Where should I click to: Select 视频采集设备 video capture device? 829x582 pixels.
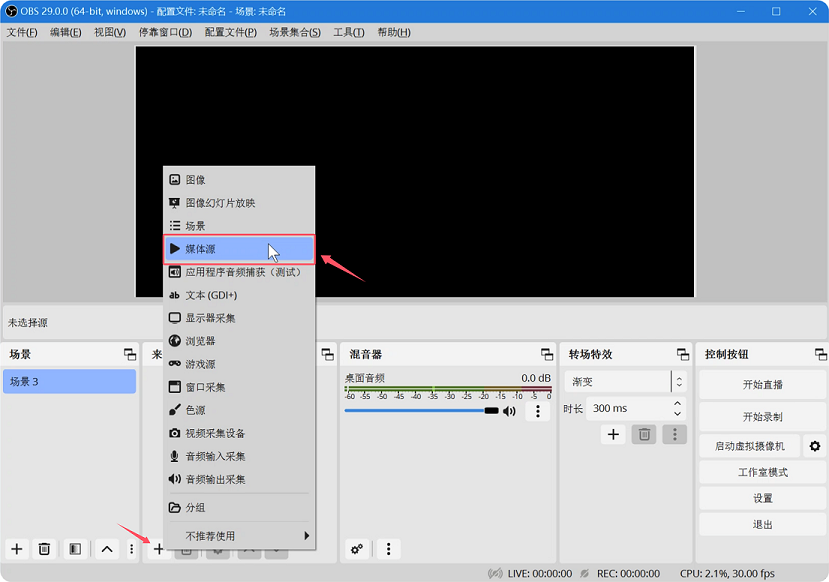[239, 433]
